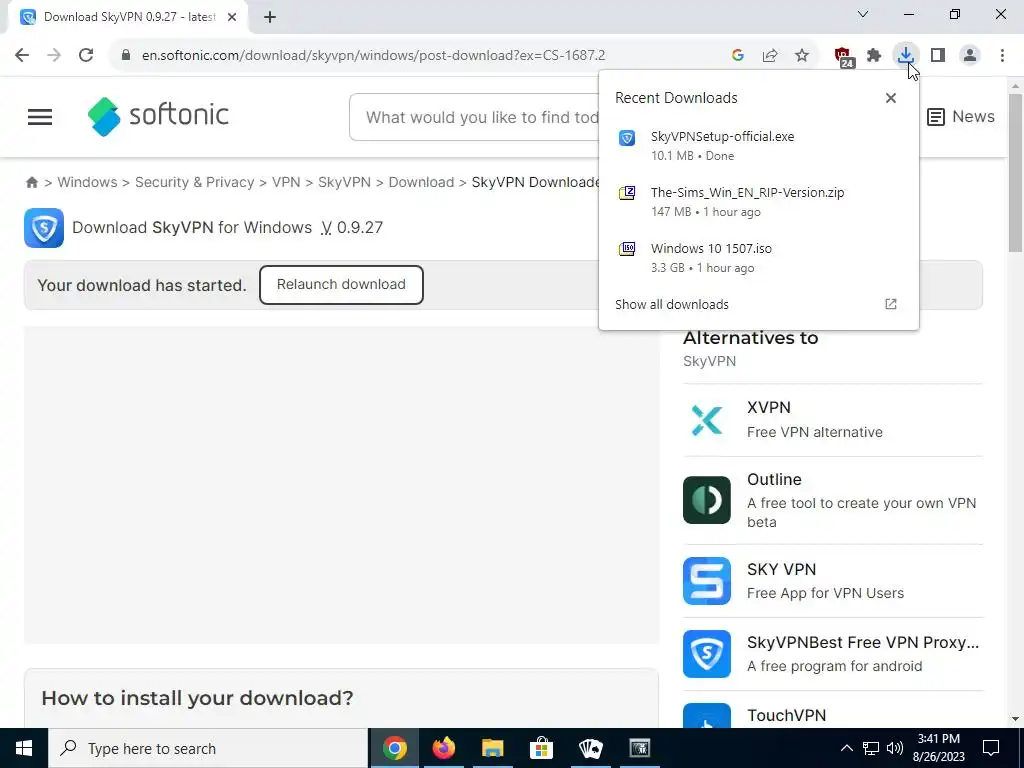
Task: Open Microsoft Store from the taskbar
Action: (541, 748)
